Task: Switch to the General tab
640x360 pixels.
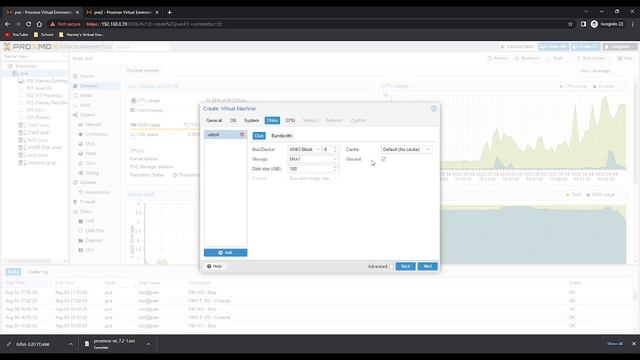Action: pos(214,120)
